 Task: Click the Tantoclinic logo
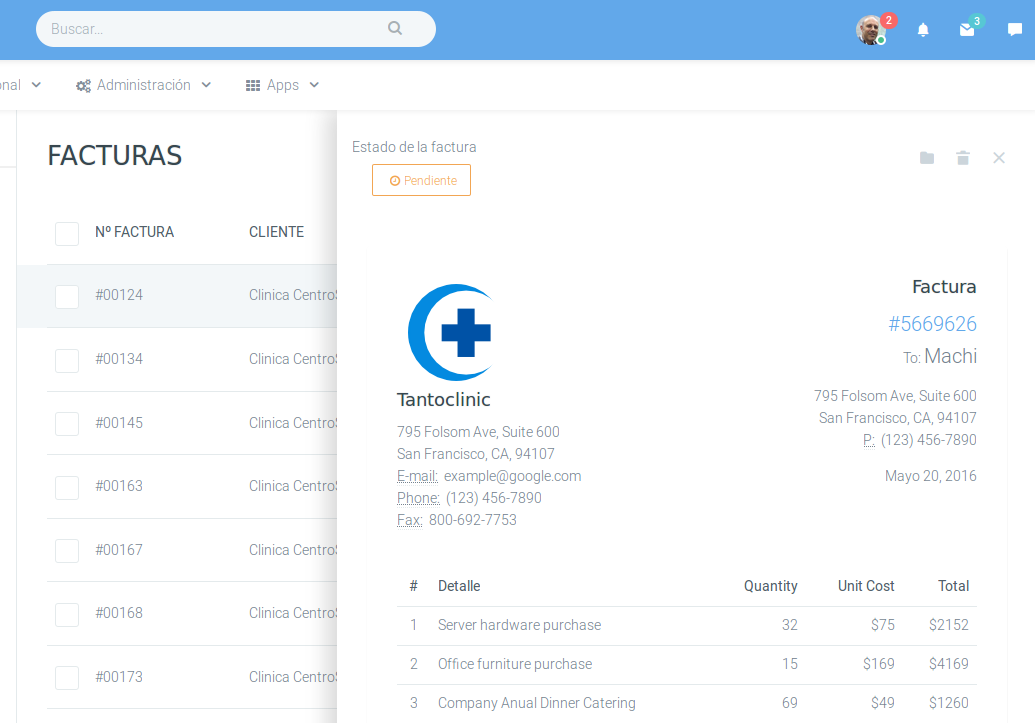click(450, 332)
